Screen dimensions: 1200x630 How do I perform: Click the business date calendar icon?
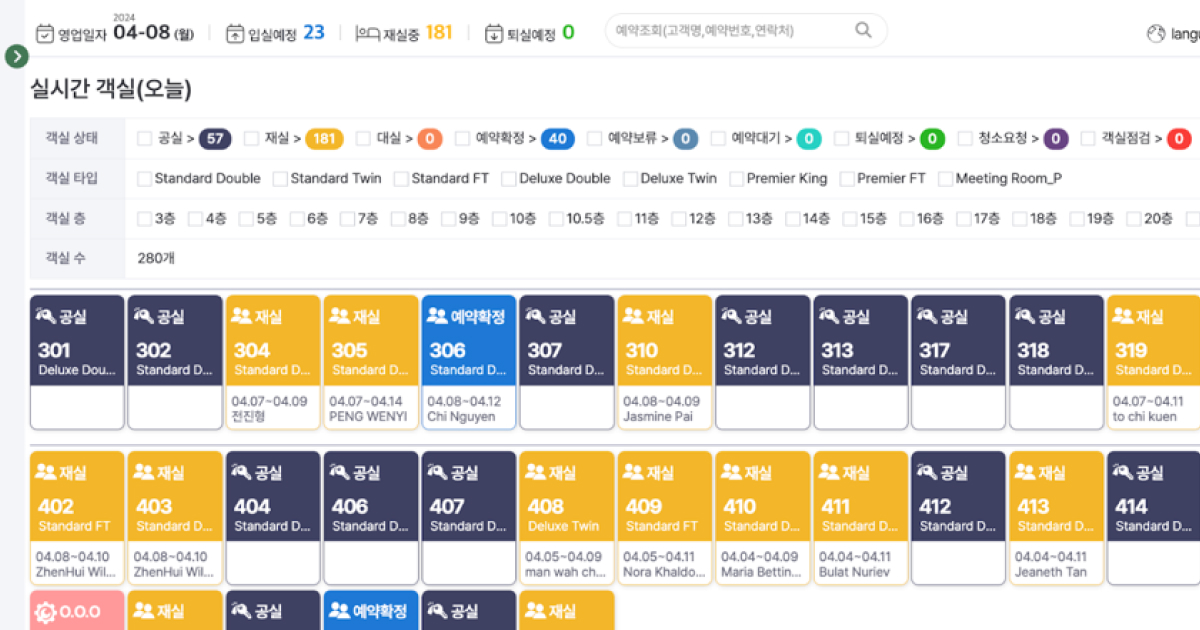click(x=45, y=33)
